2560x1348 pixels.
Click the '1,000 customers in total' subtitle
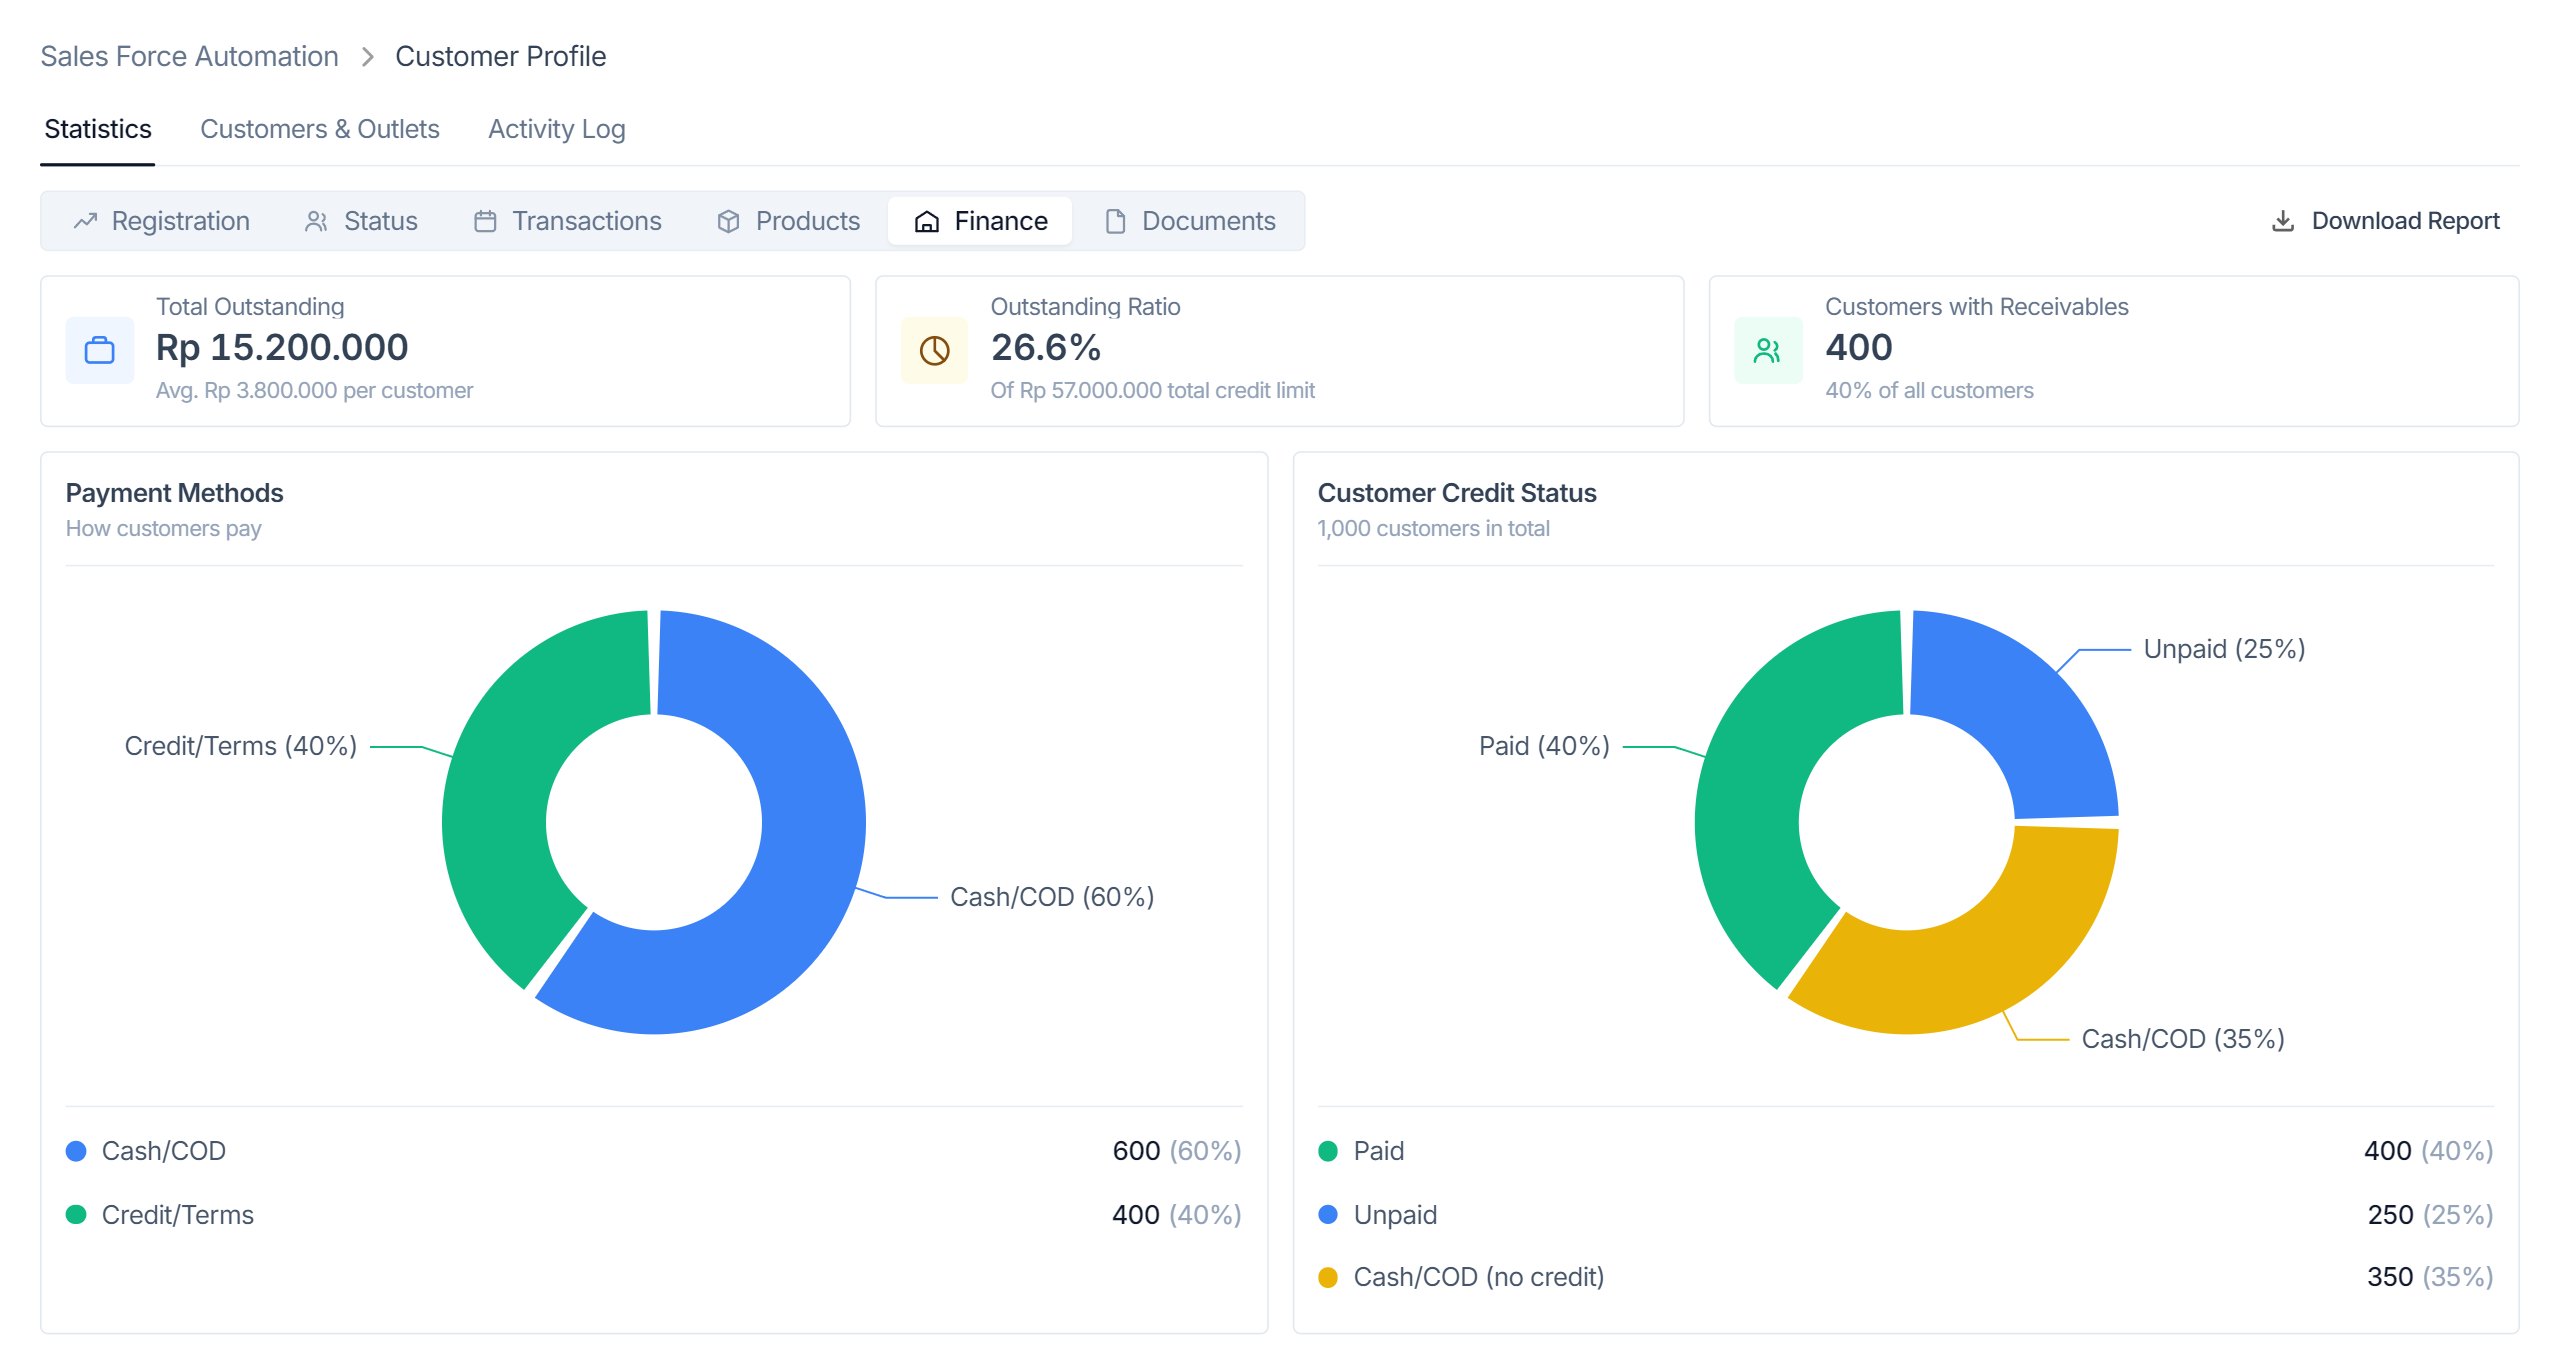pos(1434,529)
